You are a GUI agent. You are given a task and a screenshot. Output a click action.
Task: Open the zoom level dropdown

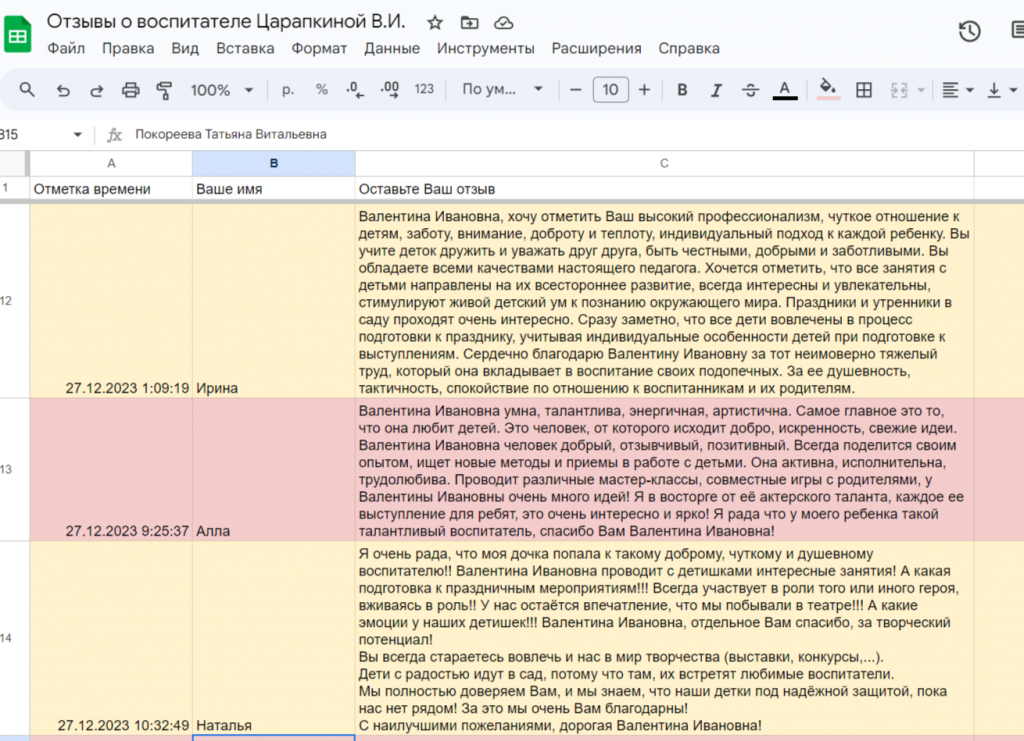coord(219,89)
